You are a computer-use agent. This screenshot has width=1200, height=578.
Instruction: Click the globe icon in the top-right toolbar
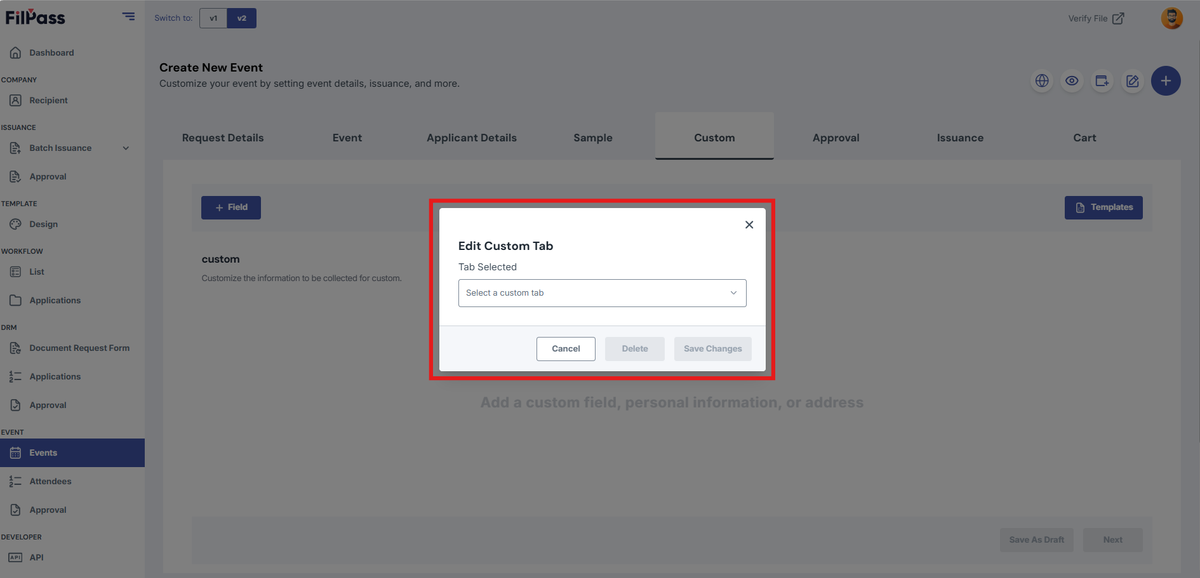click(x=1042, y=81)
